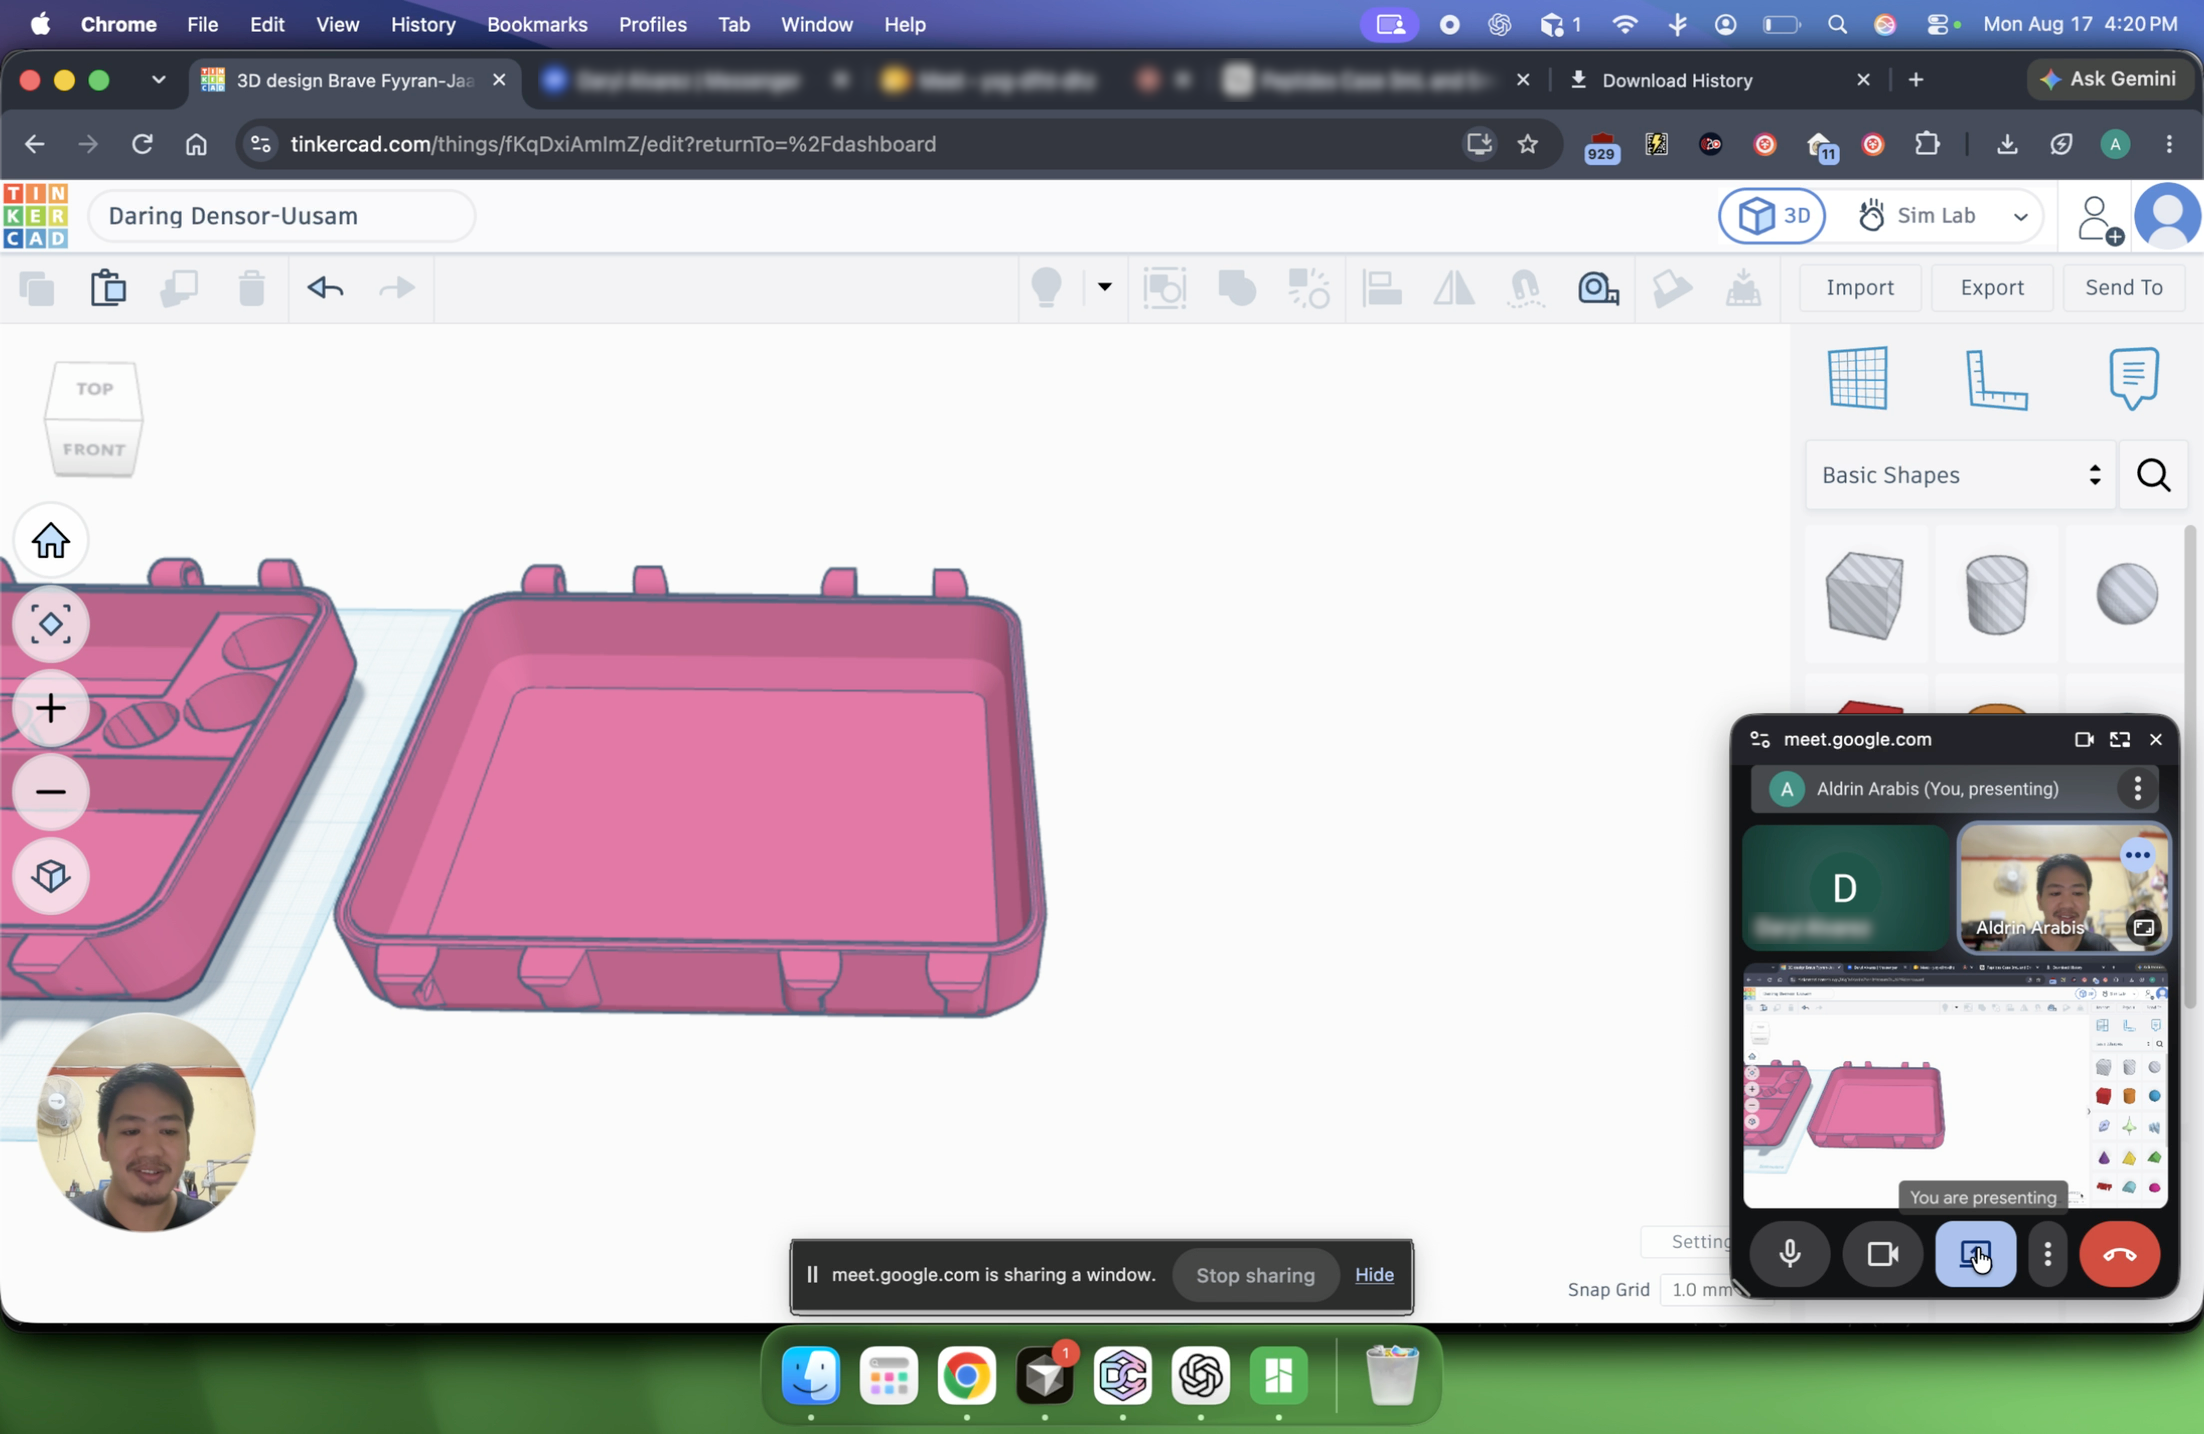The height and width of the screenshot is (1434, 2204).
Task: Bring the Meet call back to its tab
Action: click(x=2119, y=740)
